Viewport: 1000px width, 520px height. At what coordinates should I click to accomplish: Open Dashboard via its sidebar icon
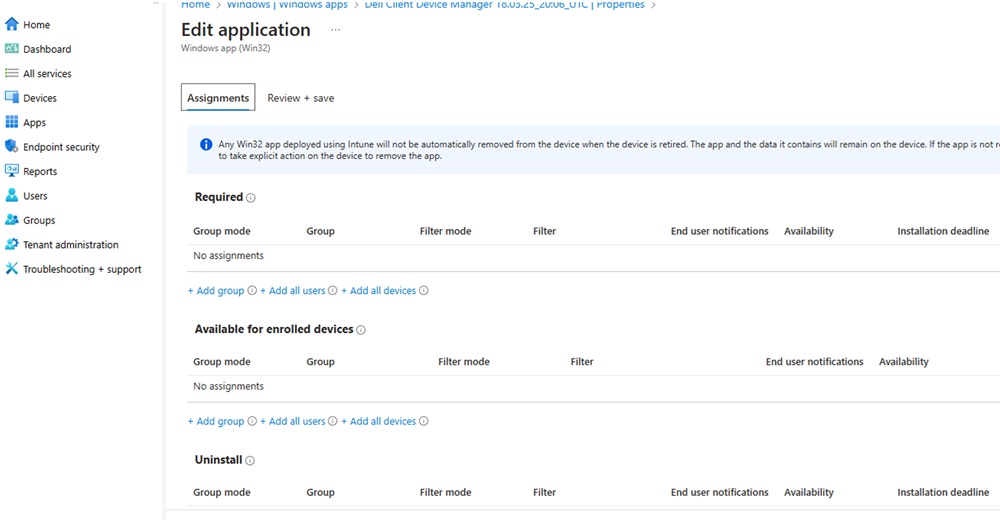point(12,49)
